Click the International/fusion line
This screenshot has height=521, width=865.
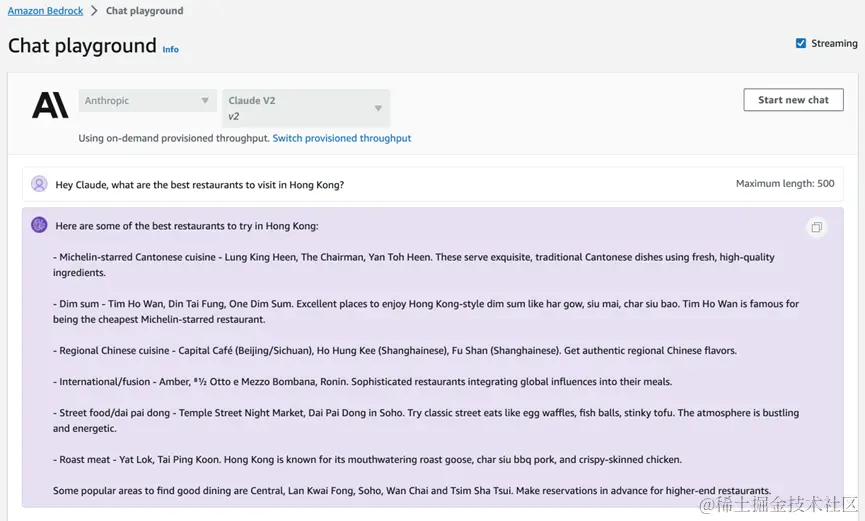(x=362, y=381)
